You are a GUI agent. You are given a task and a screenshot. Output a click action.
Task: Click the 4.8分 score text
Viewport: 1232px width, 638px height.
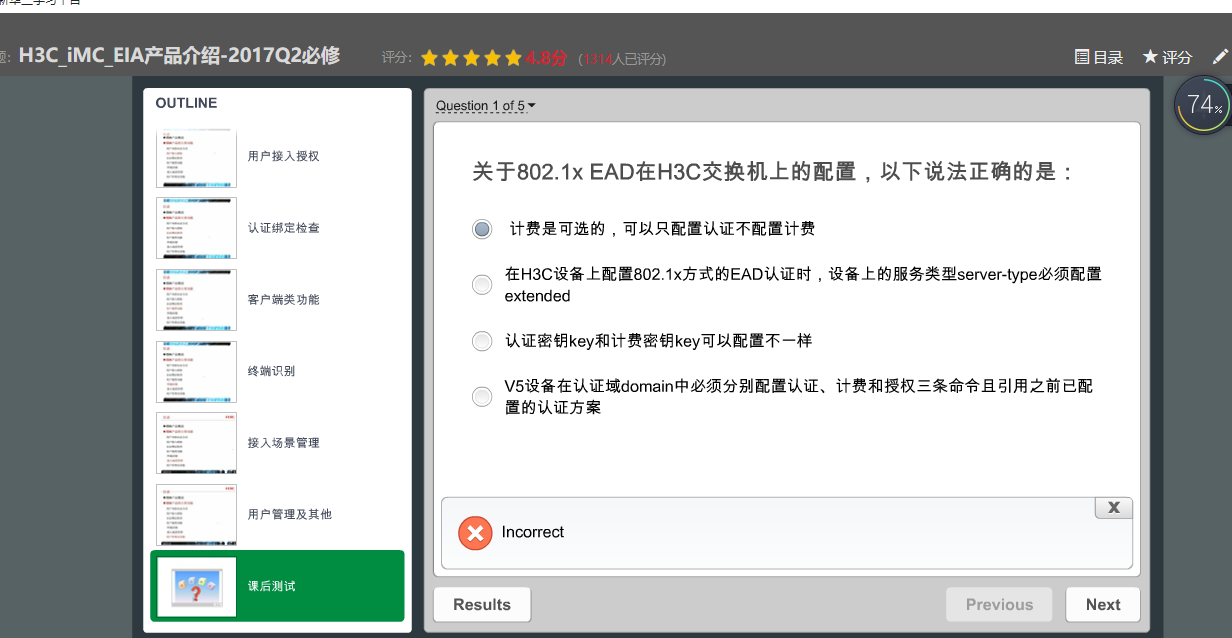(546, 58)
